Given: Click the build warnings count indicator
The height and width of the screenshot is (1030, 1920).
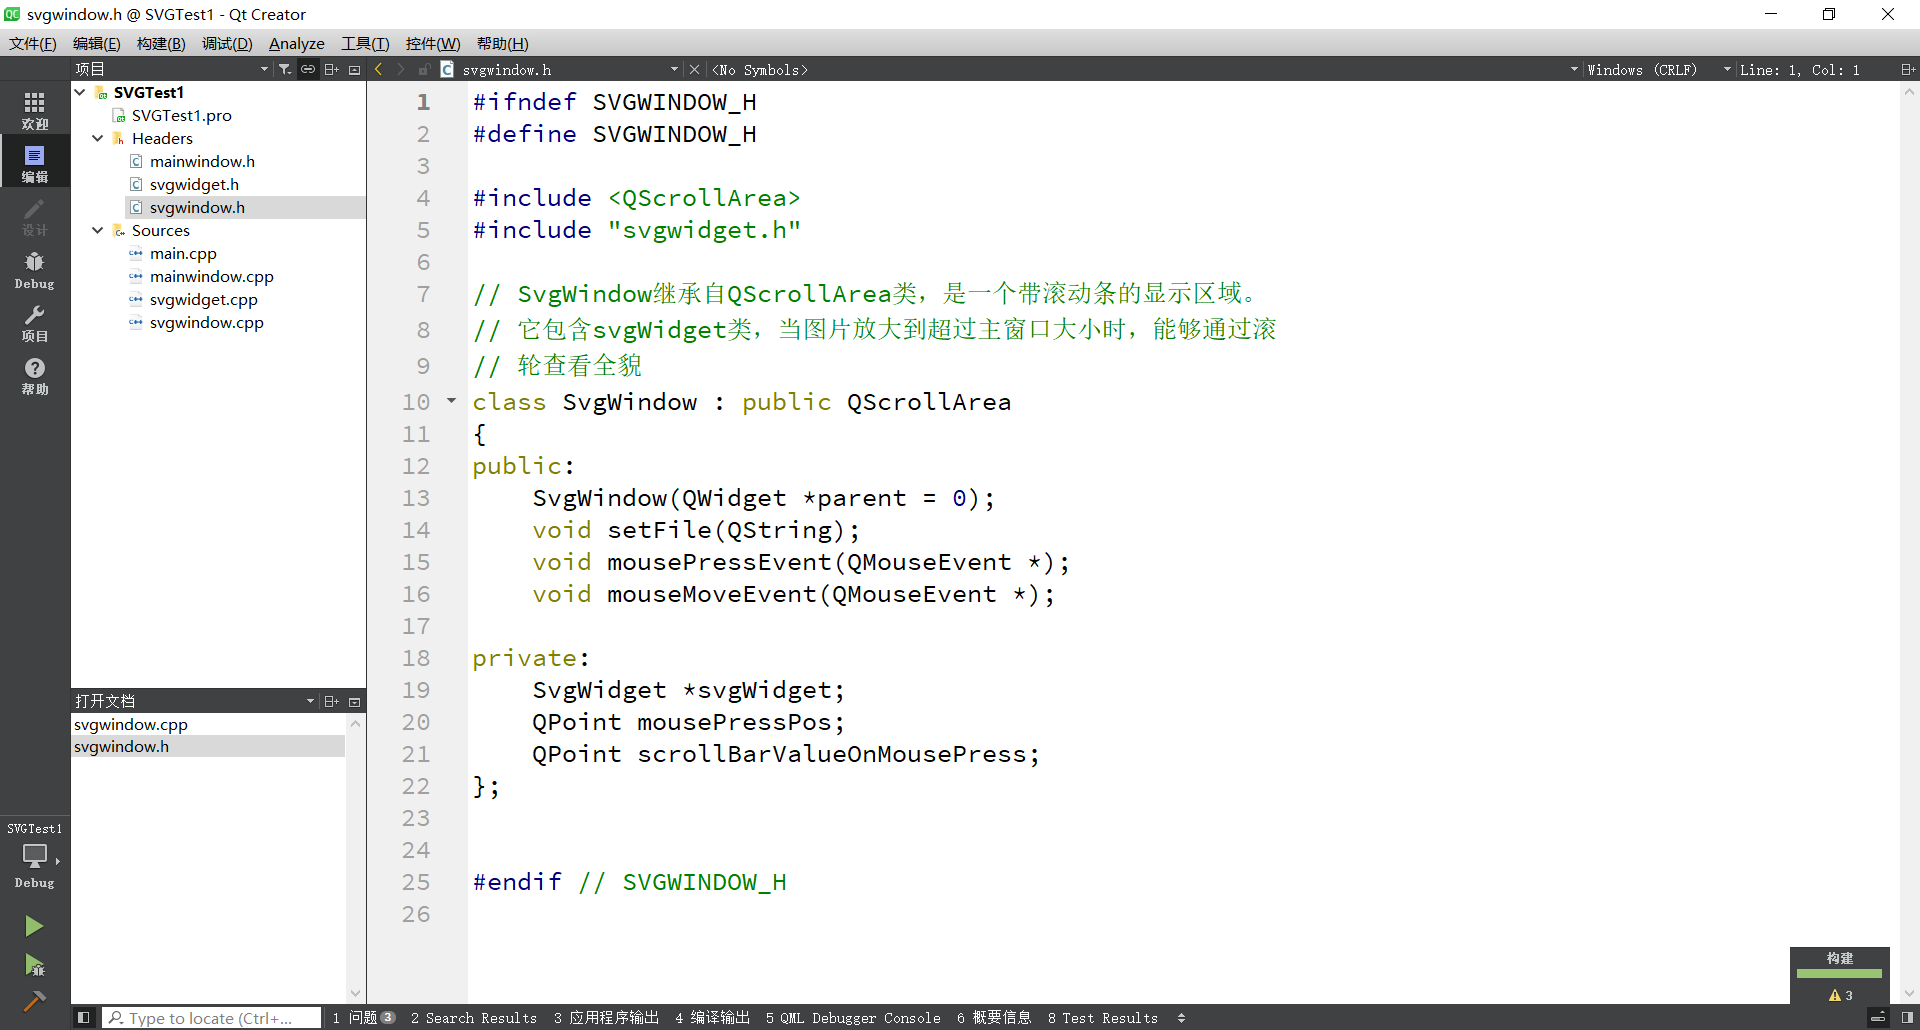Looking at the screenshot, I should 1840,995.
